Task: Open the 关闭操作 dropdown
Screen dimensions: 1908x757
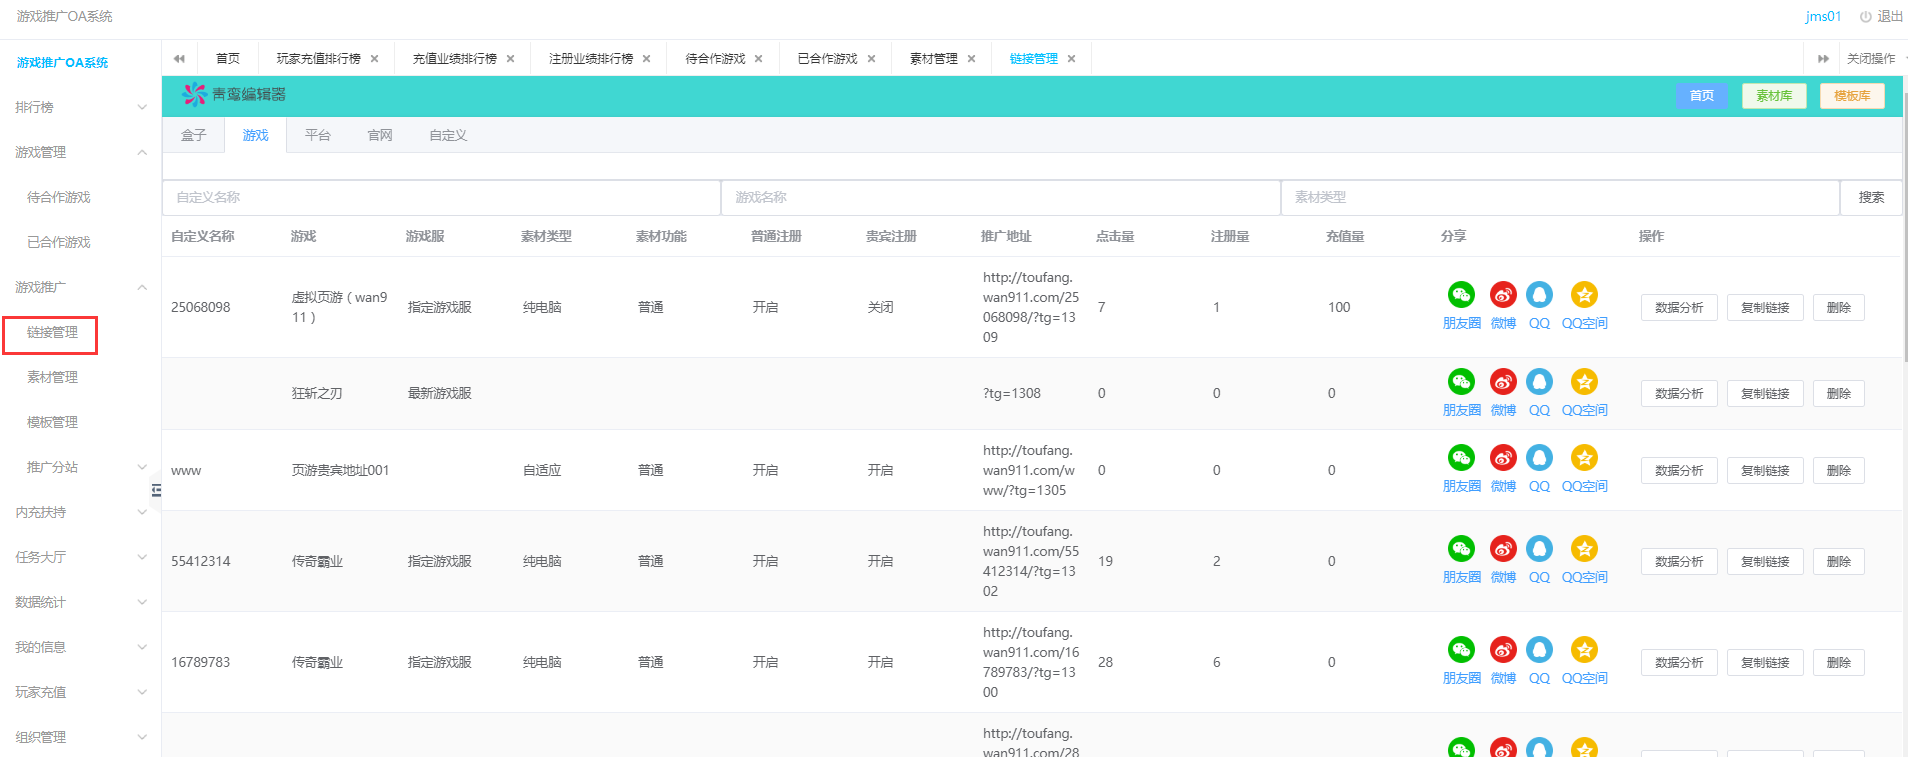Action: (1870, 59)
